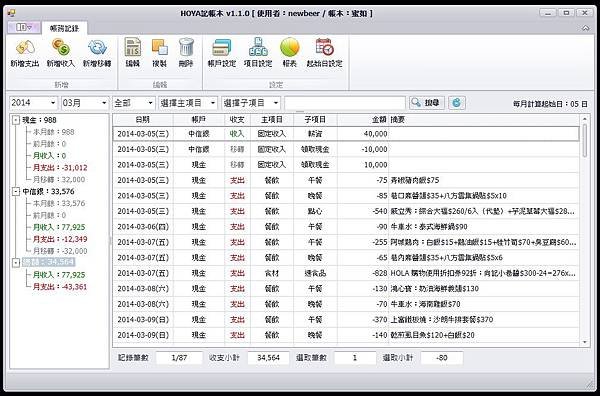Viewport: 600px width, 396px height.
Task: Sort by the 主項目 column header
Action: point(272,120)
